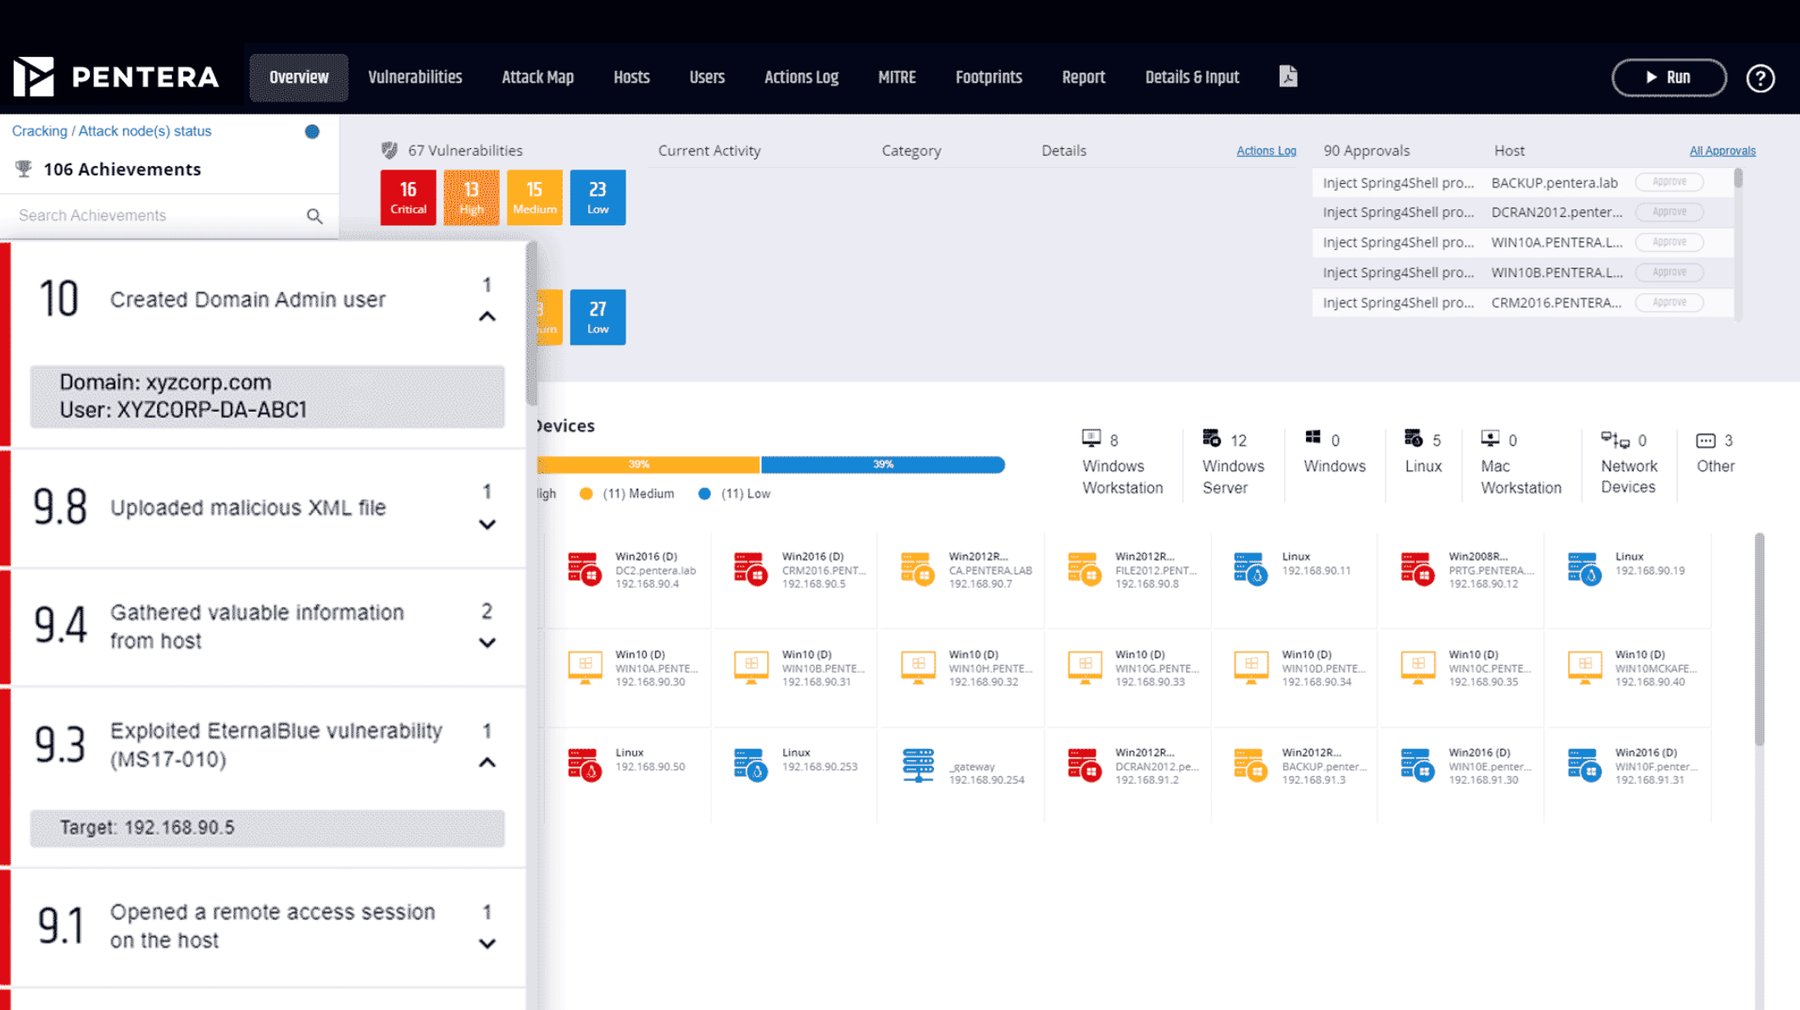
Task: Select the Mac Workstation device type icon
Action: click(1490, 438)
